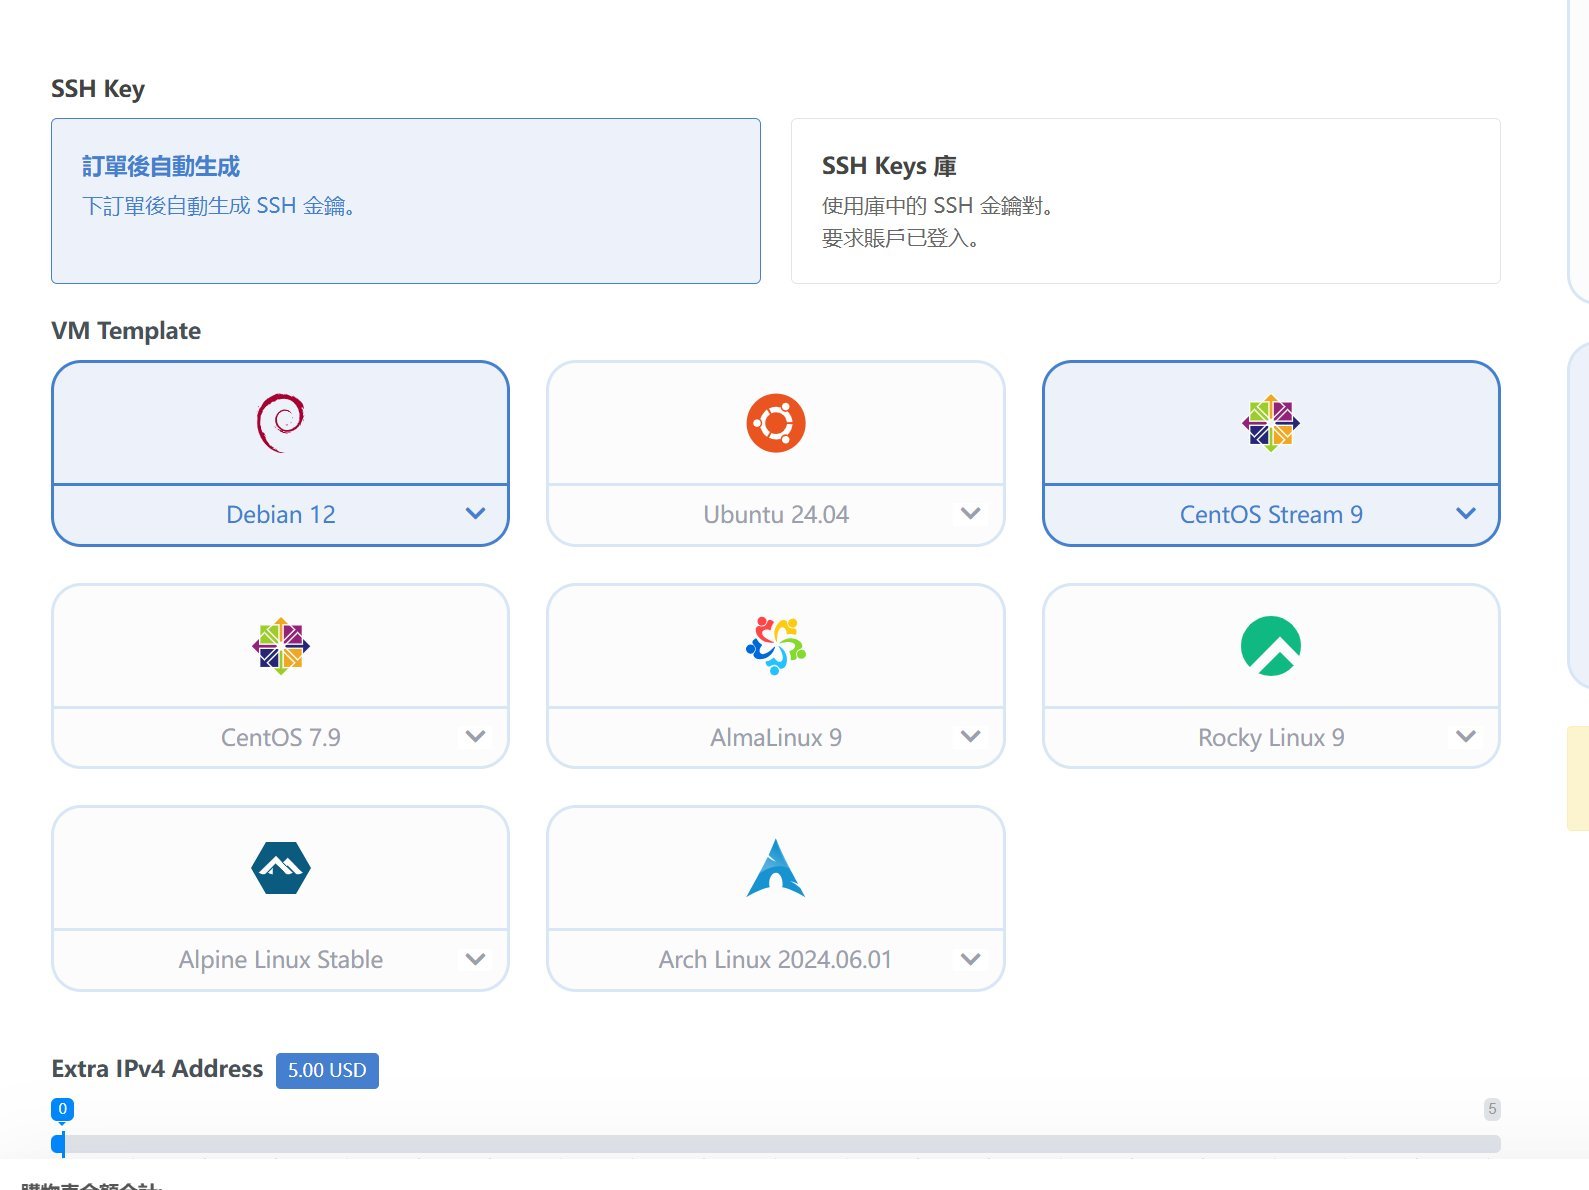Click the Ubuntu circle logo

(x=776, y=423)
